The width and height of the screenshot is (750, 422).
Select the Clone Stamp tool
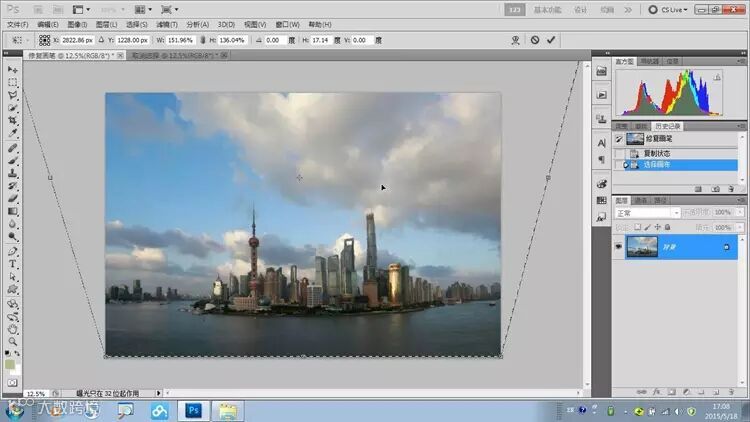click(12, 173)
